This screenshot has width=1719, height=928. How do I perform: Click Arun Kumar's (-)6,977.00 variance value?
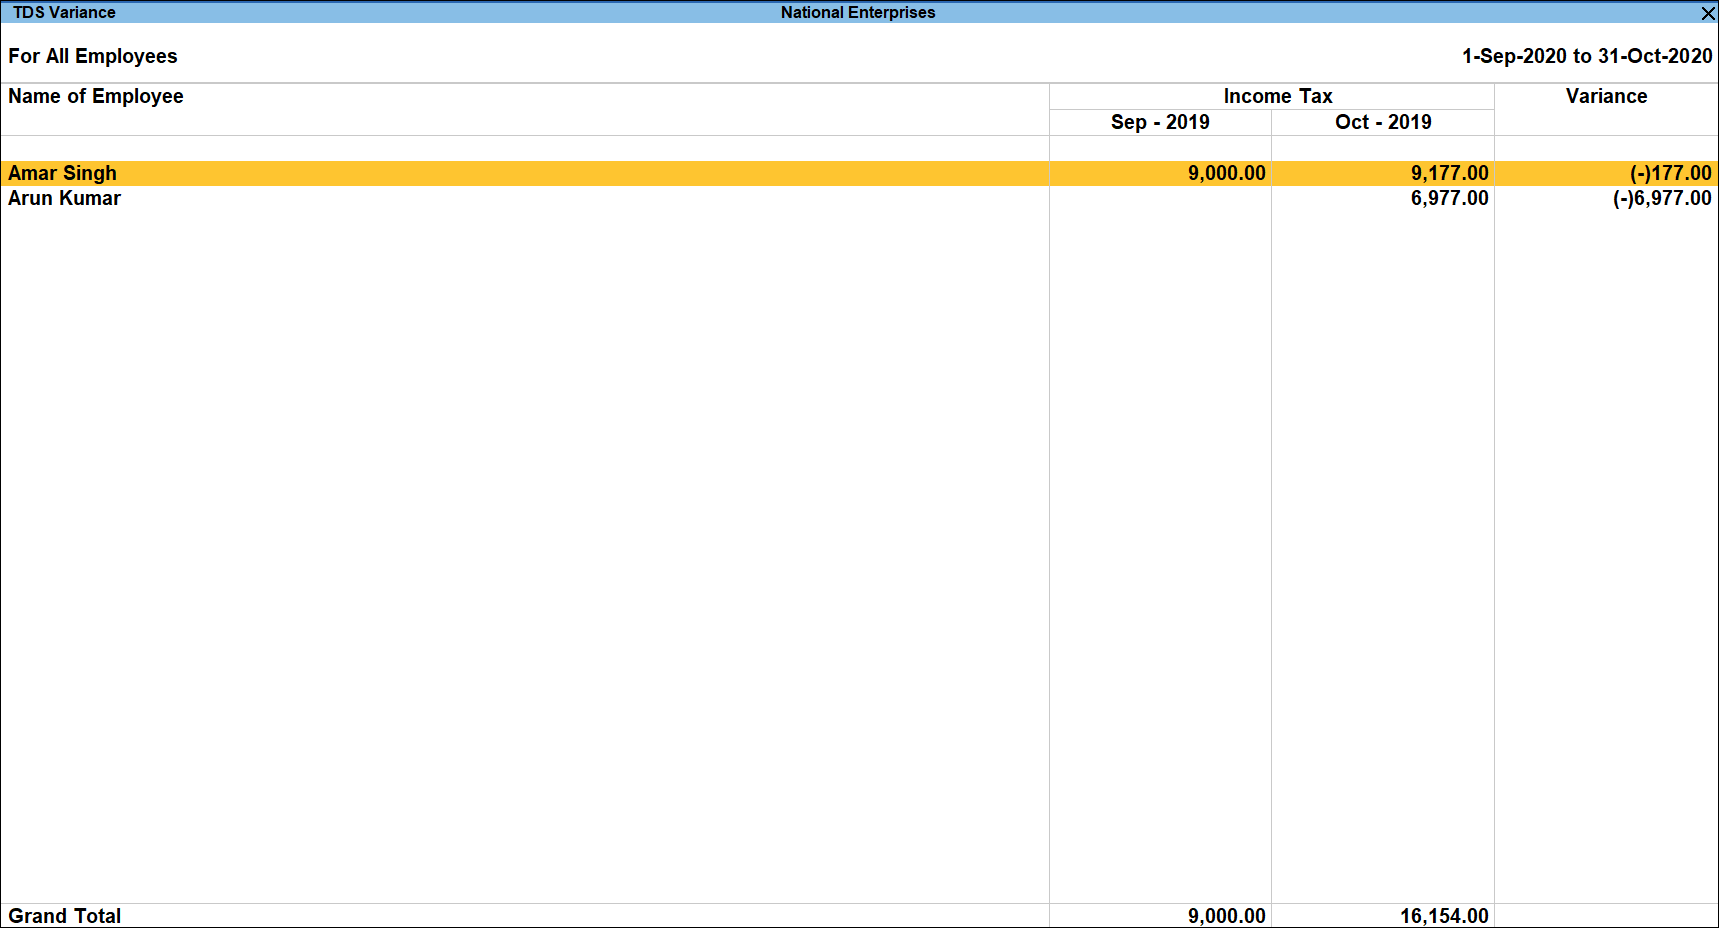(1661, 198)
